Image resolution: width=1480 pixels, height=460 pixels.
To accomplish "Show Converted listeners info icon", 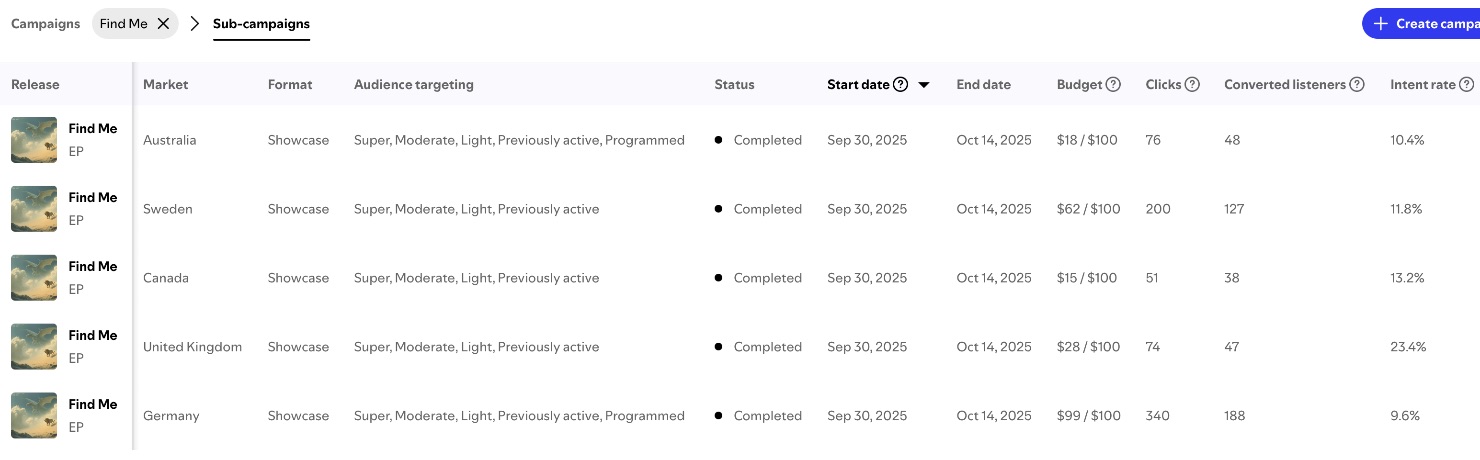I will pyautogui.click(x=1357, y=85).
